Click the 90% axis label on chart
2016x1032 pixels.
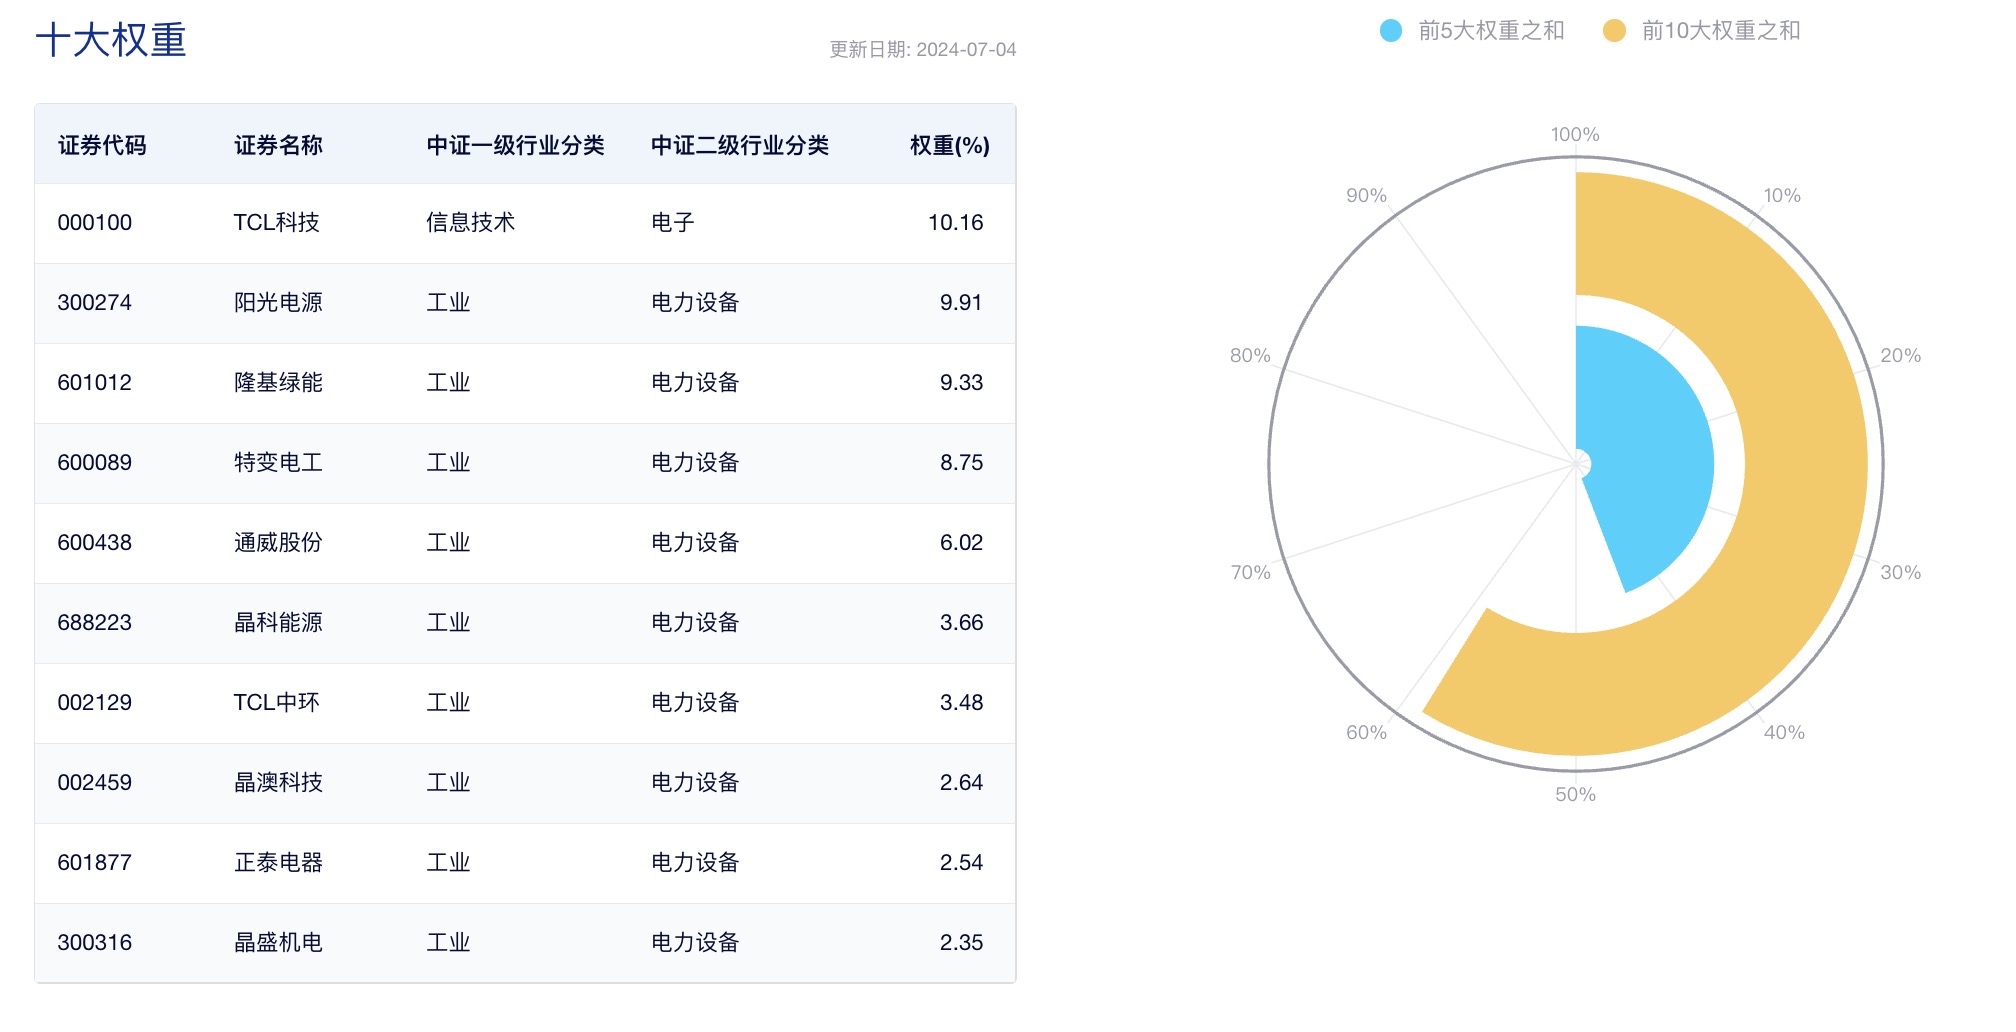coord(1366,195)
